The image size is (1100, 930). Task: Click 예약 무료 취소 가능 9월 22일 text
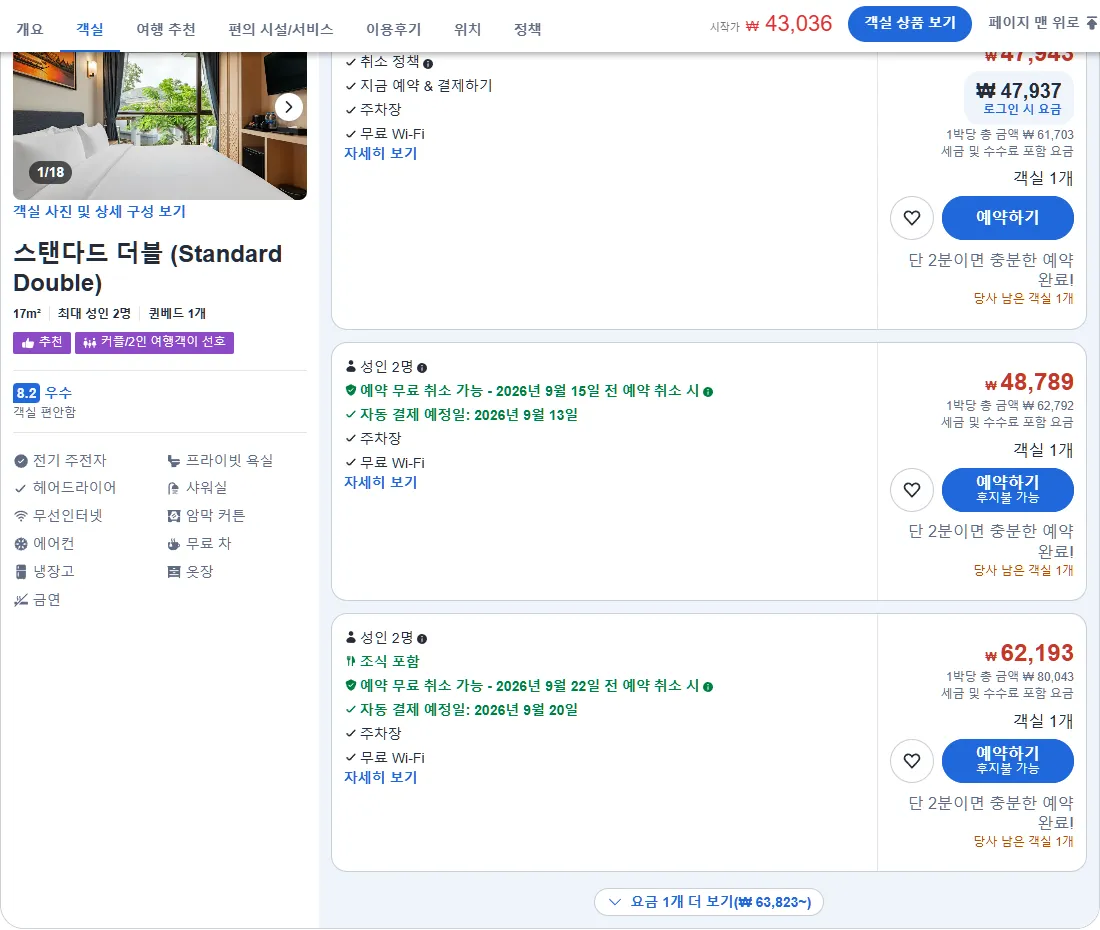530,685
